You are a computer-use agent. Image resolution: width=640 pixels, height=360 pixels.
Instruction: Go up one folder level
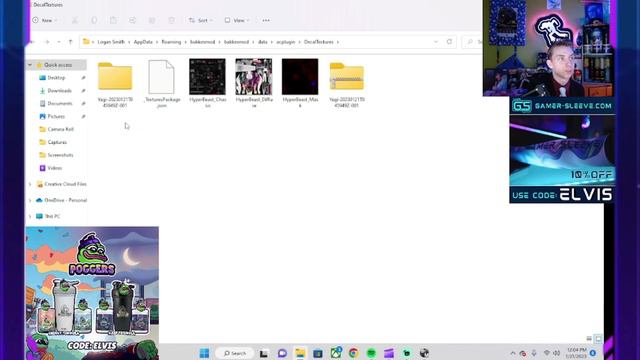(70, 42)
